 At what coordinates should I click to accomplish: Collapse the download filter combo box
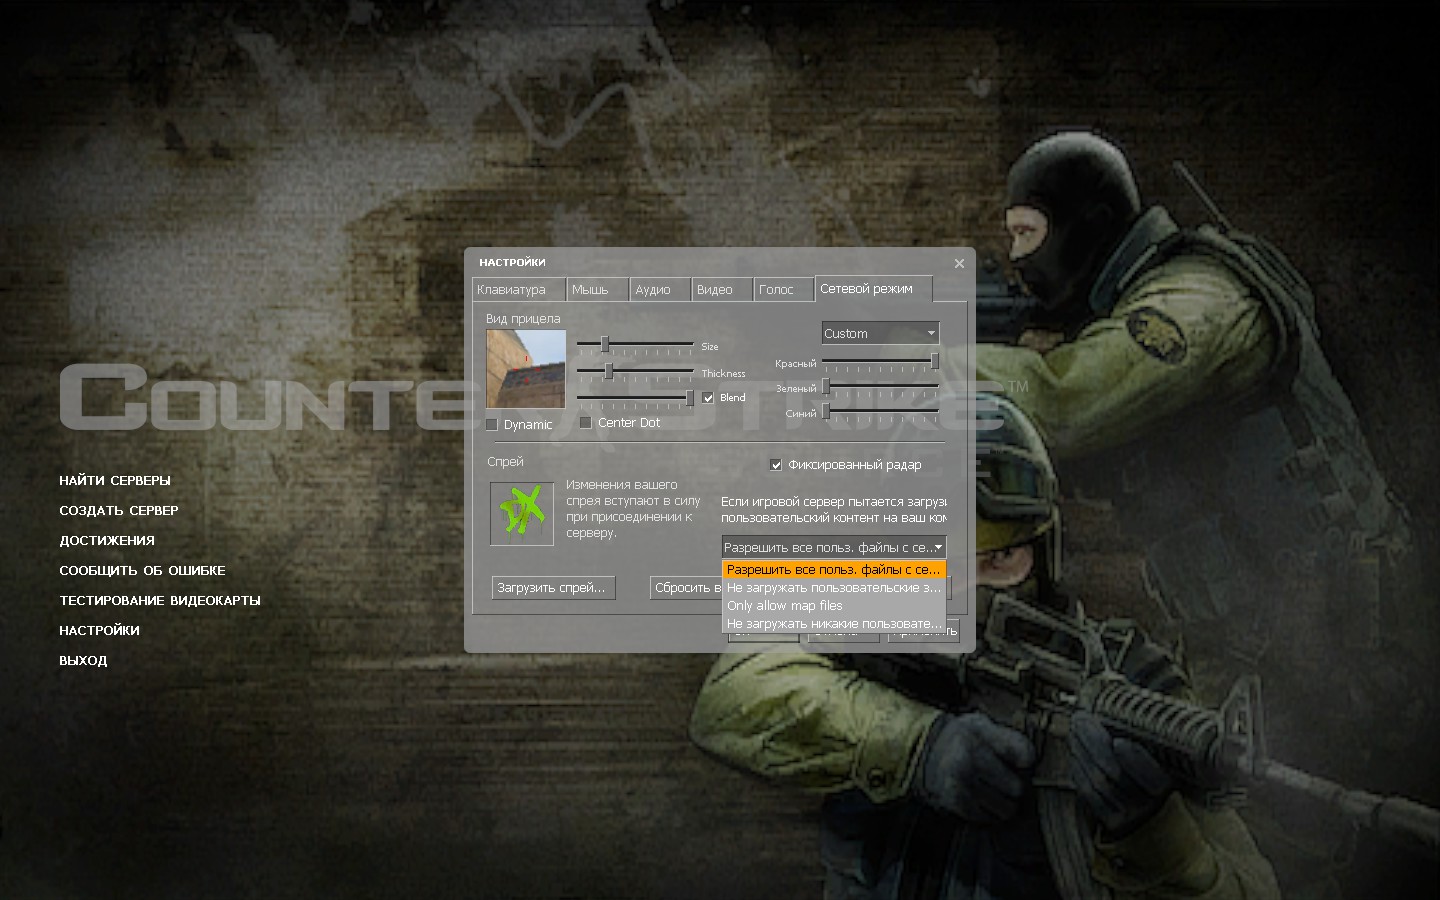point(833,547)
